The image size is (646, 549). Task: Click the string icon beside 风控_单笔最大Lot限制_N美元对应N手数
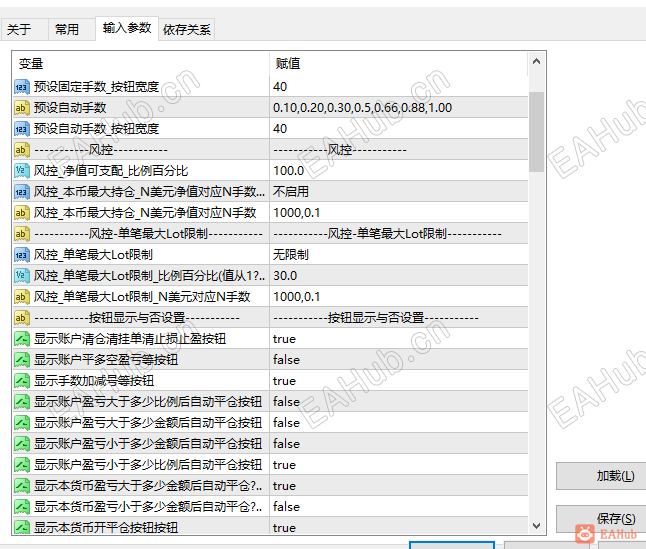pyautogui.click(x=21, y=297)
